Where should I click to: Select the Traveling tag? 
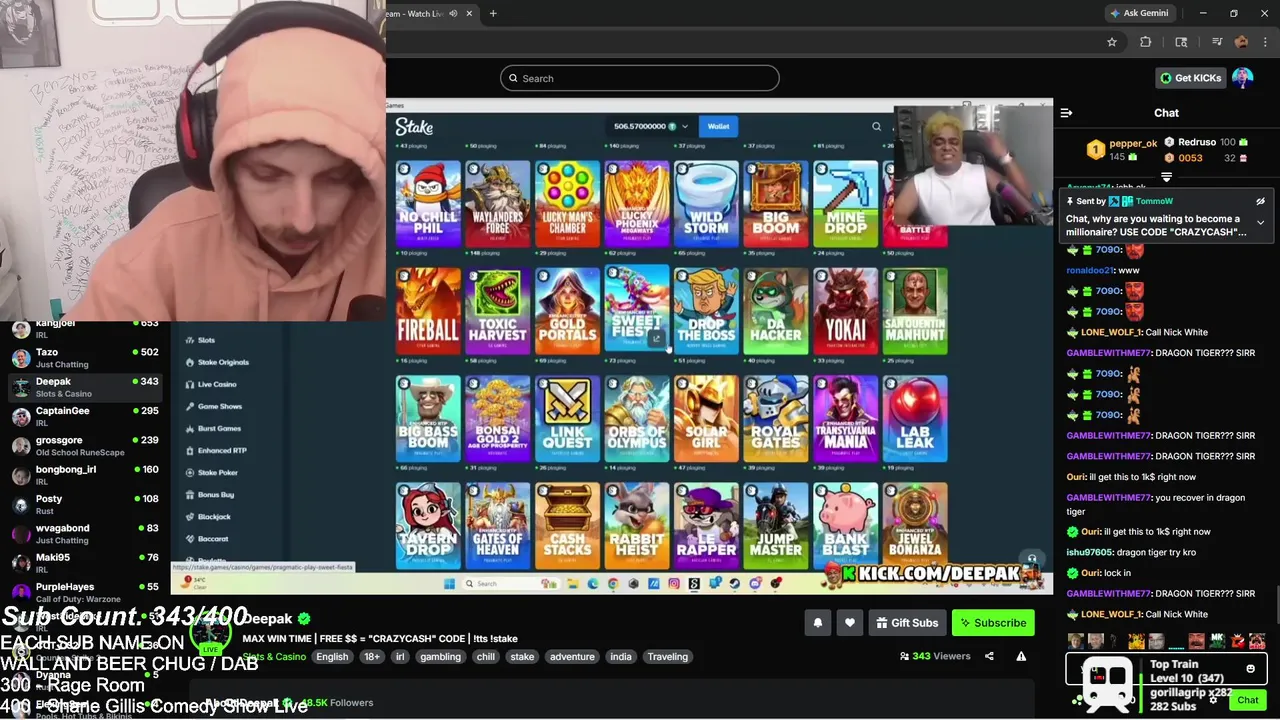667,657
